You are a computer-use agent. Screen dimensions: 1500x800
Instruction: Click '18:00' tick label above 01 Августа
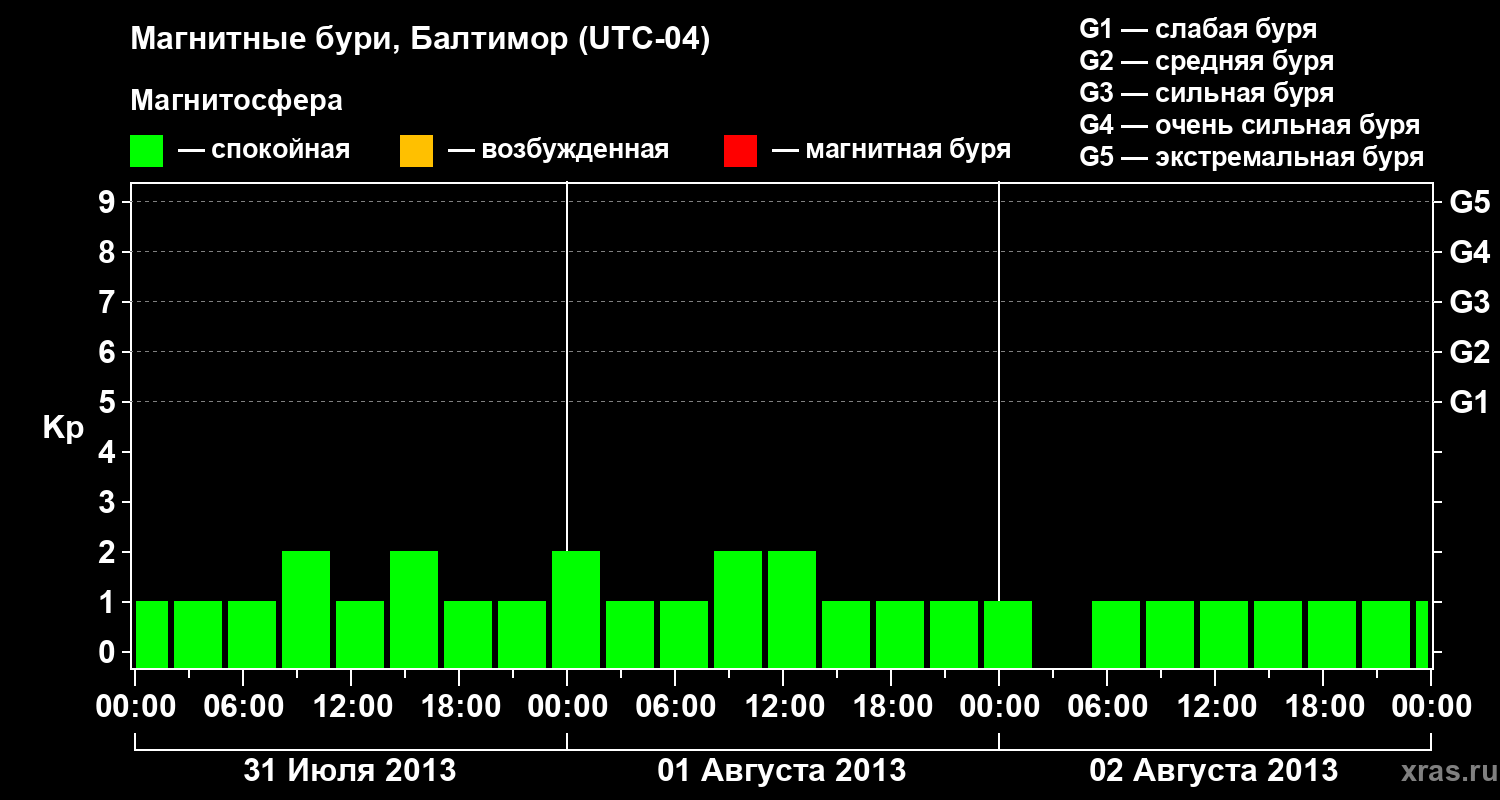[891, 707]
